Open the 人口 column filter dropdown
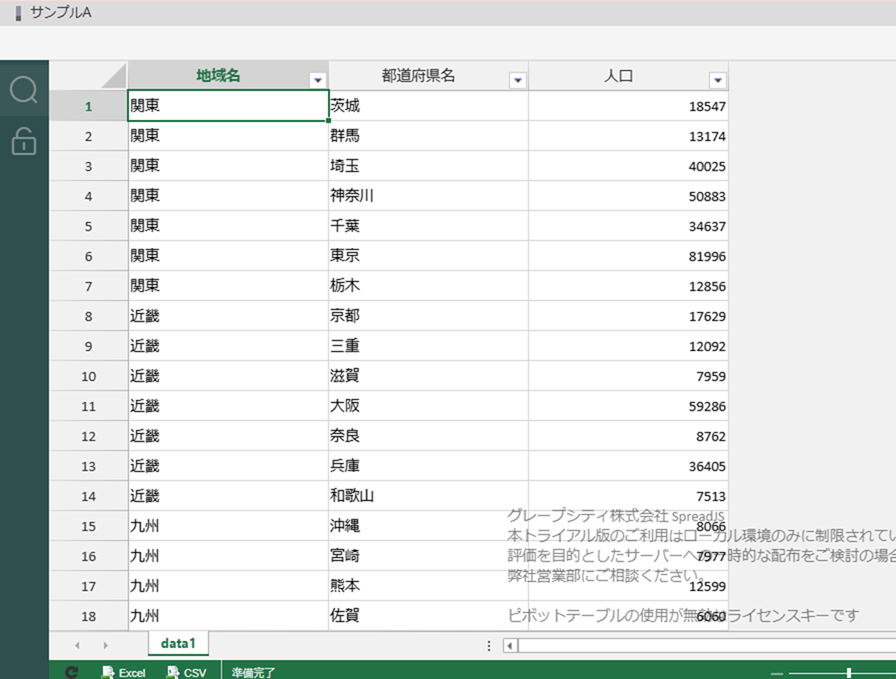896x679 pixels. coord(717,80)
